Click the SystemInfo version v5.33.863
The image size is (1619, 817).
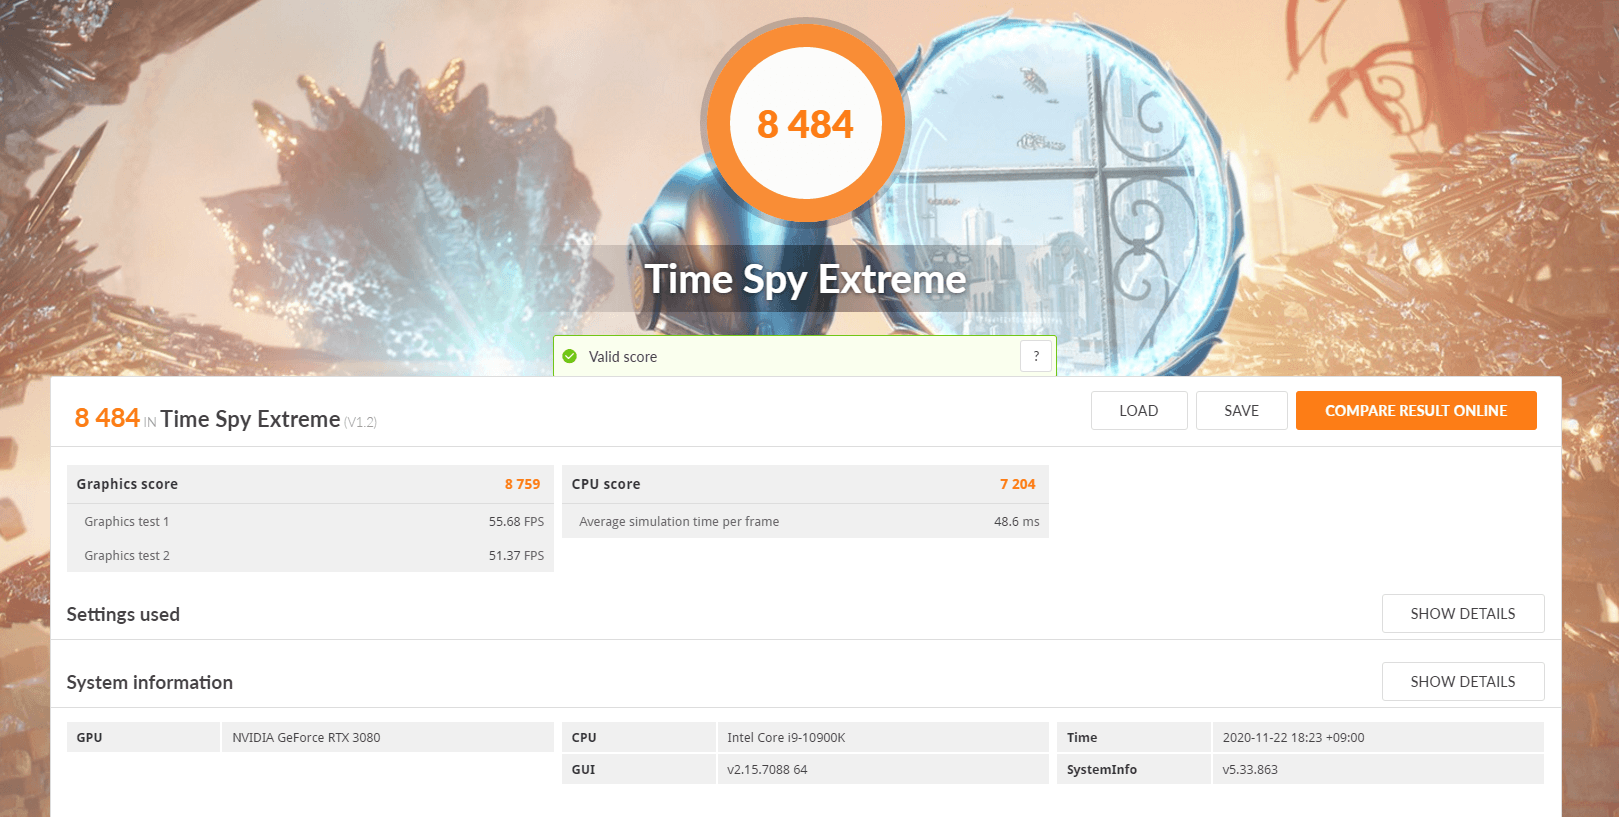coord(1250,770)
